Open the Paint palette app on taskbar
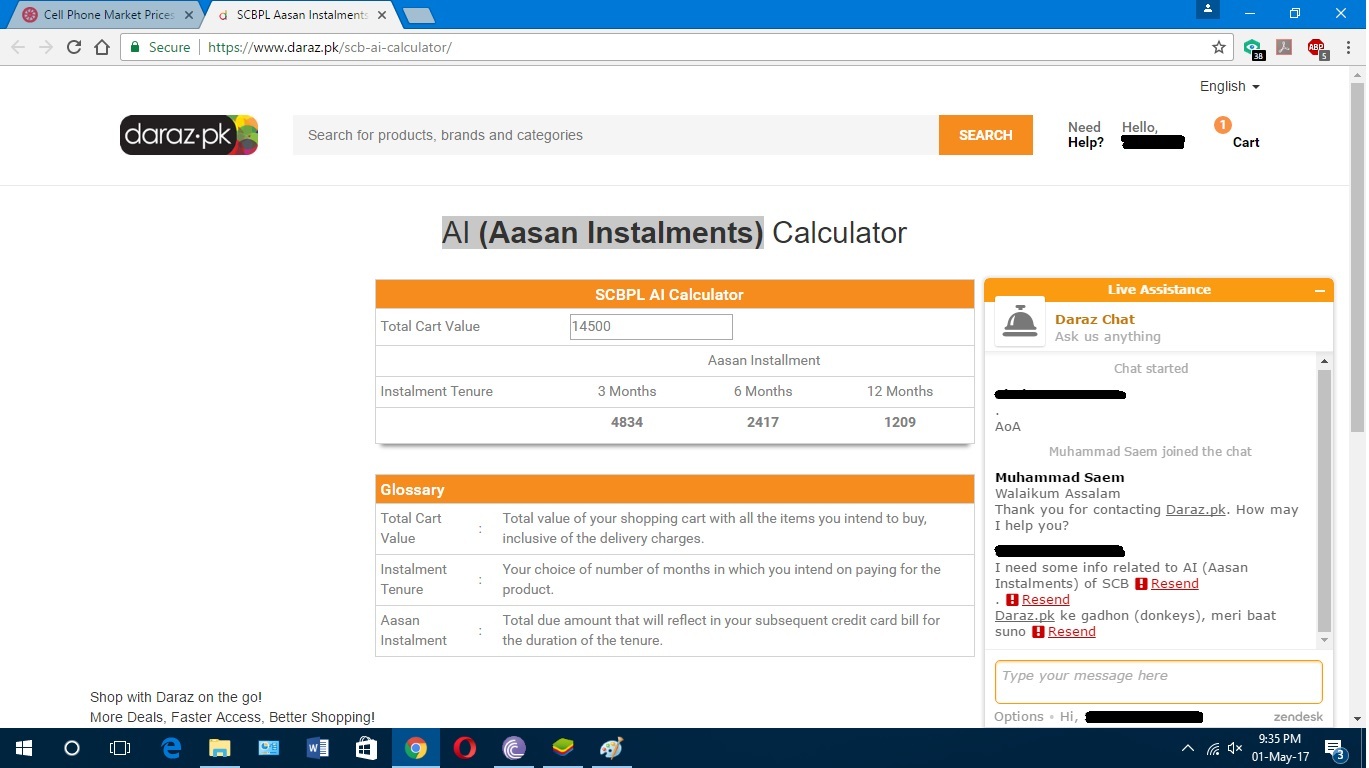The width and height of the screenshot is (1369, 768). (611, 748)
